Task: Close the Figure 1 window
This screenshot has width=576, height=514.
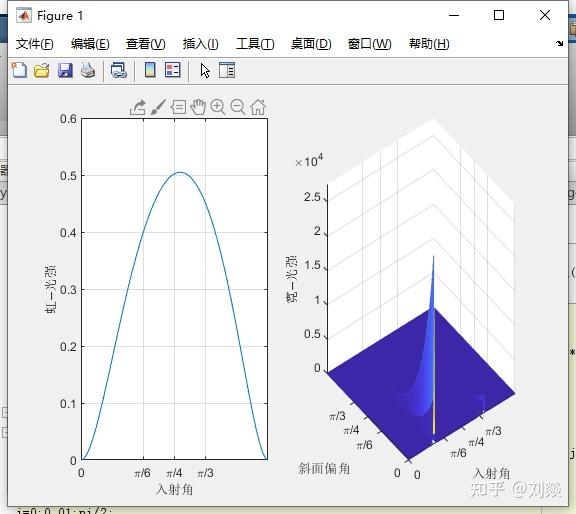Action: click(545, 15)
